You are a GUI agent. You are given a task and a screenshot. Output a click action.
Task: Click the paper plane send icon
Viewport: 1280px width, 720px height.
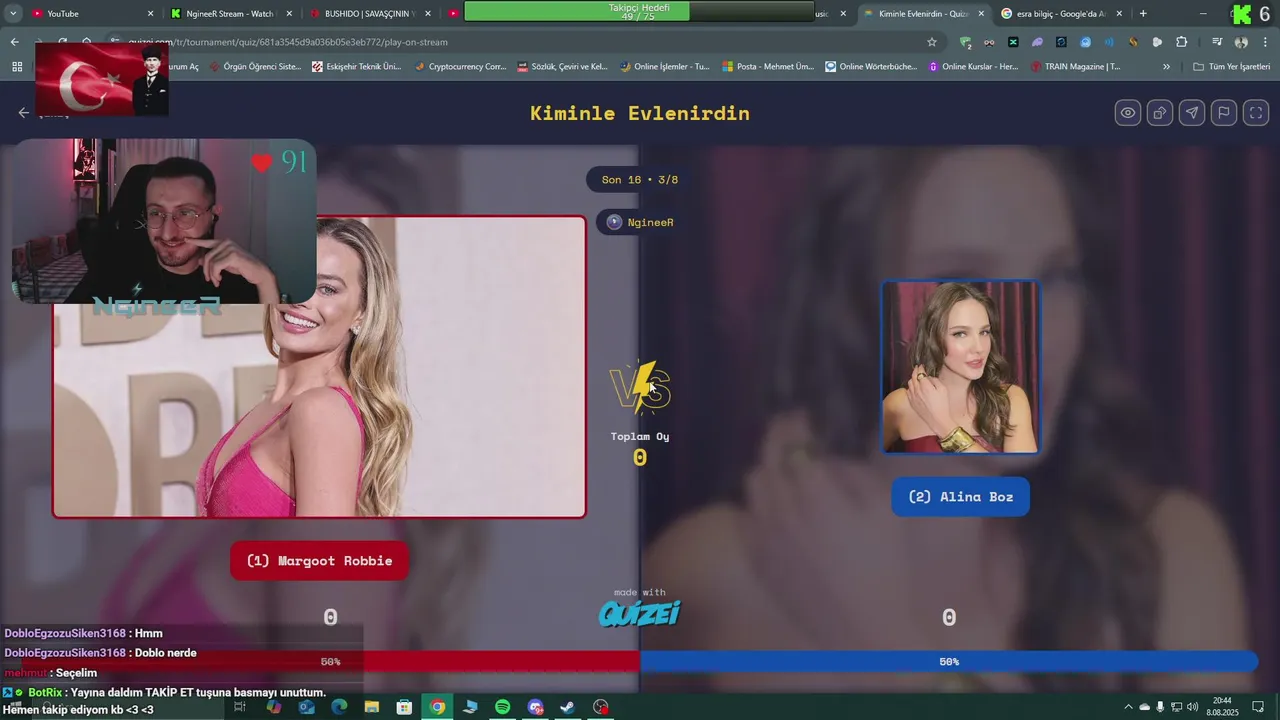1192,113
